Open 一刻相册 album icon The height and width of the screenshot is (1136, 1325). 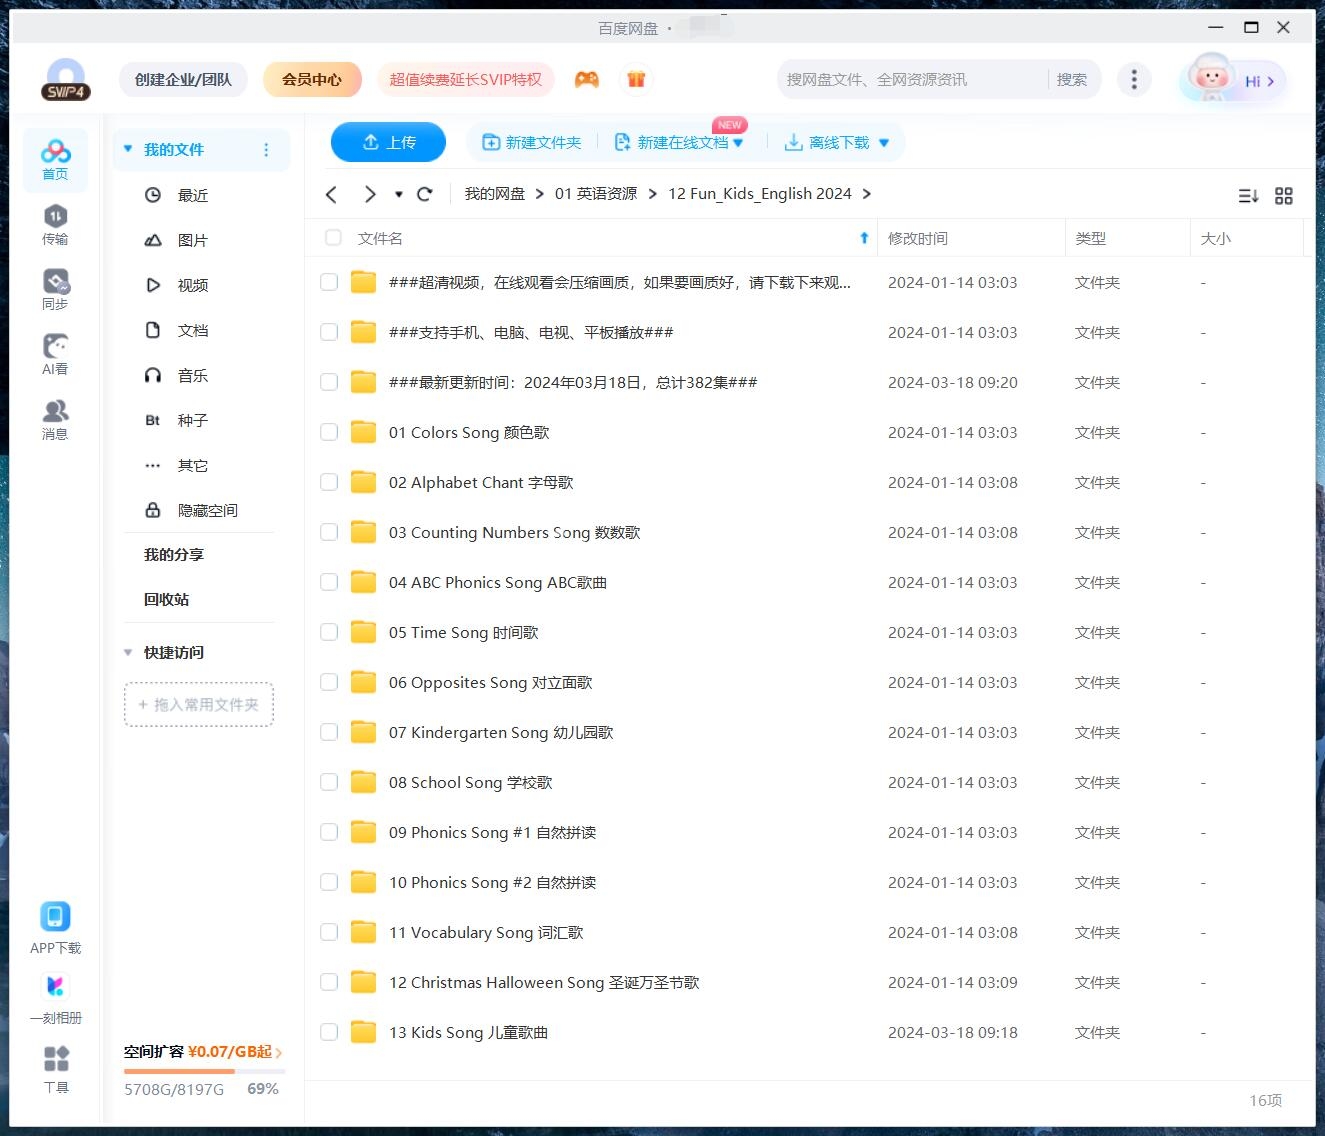55,998
